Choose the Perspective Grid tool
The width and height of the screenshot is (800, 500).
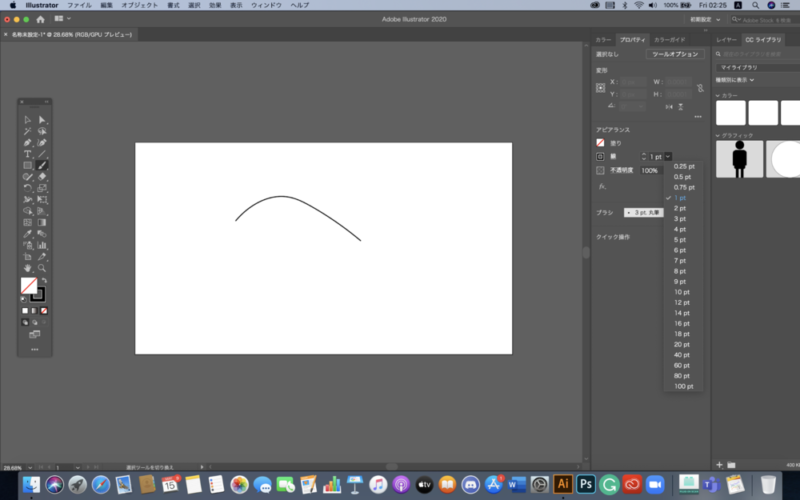pos(42,211)
